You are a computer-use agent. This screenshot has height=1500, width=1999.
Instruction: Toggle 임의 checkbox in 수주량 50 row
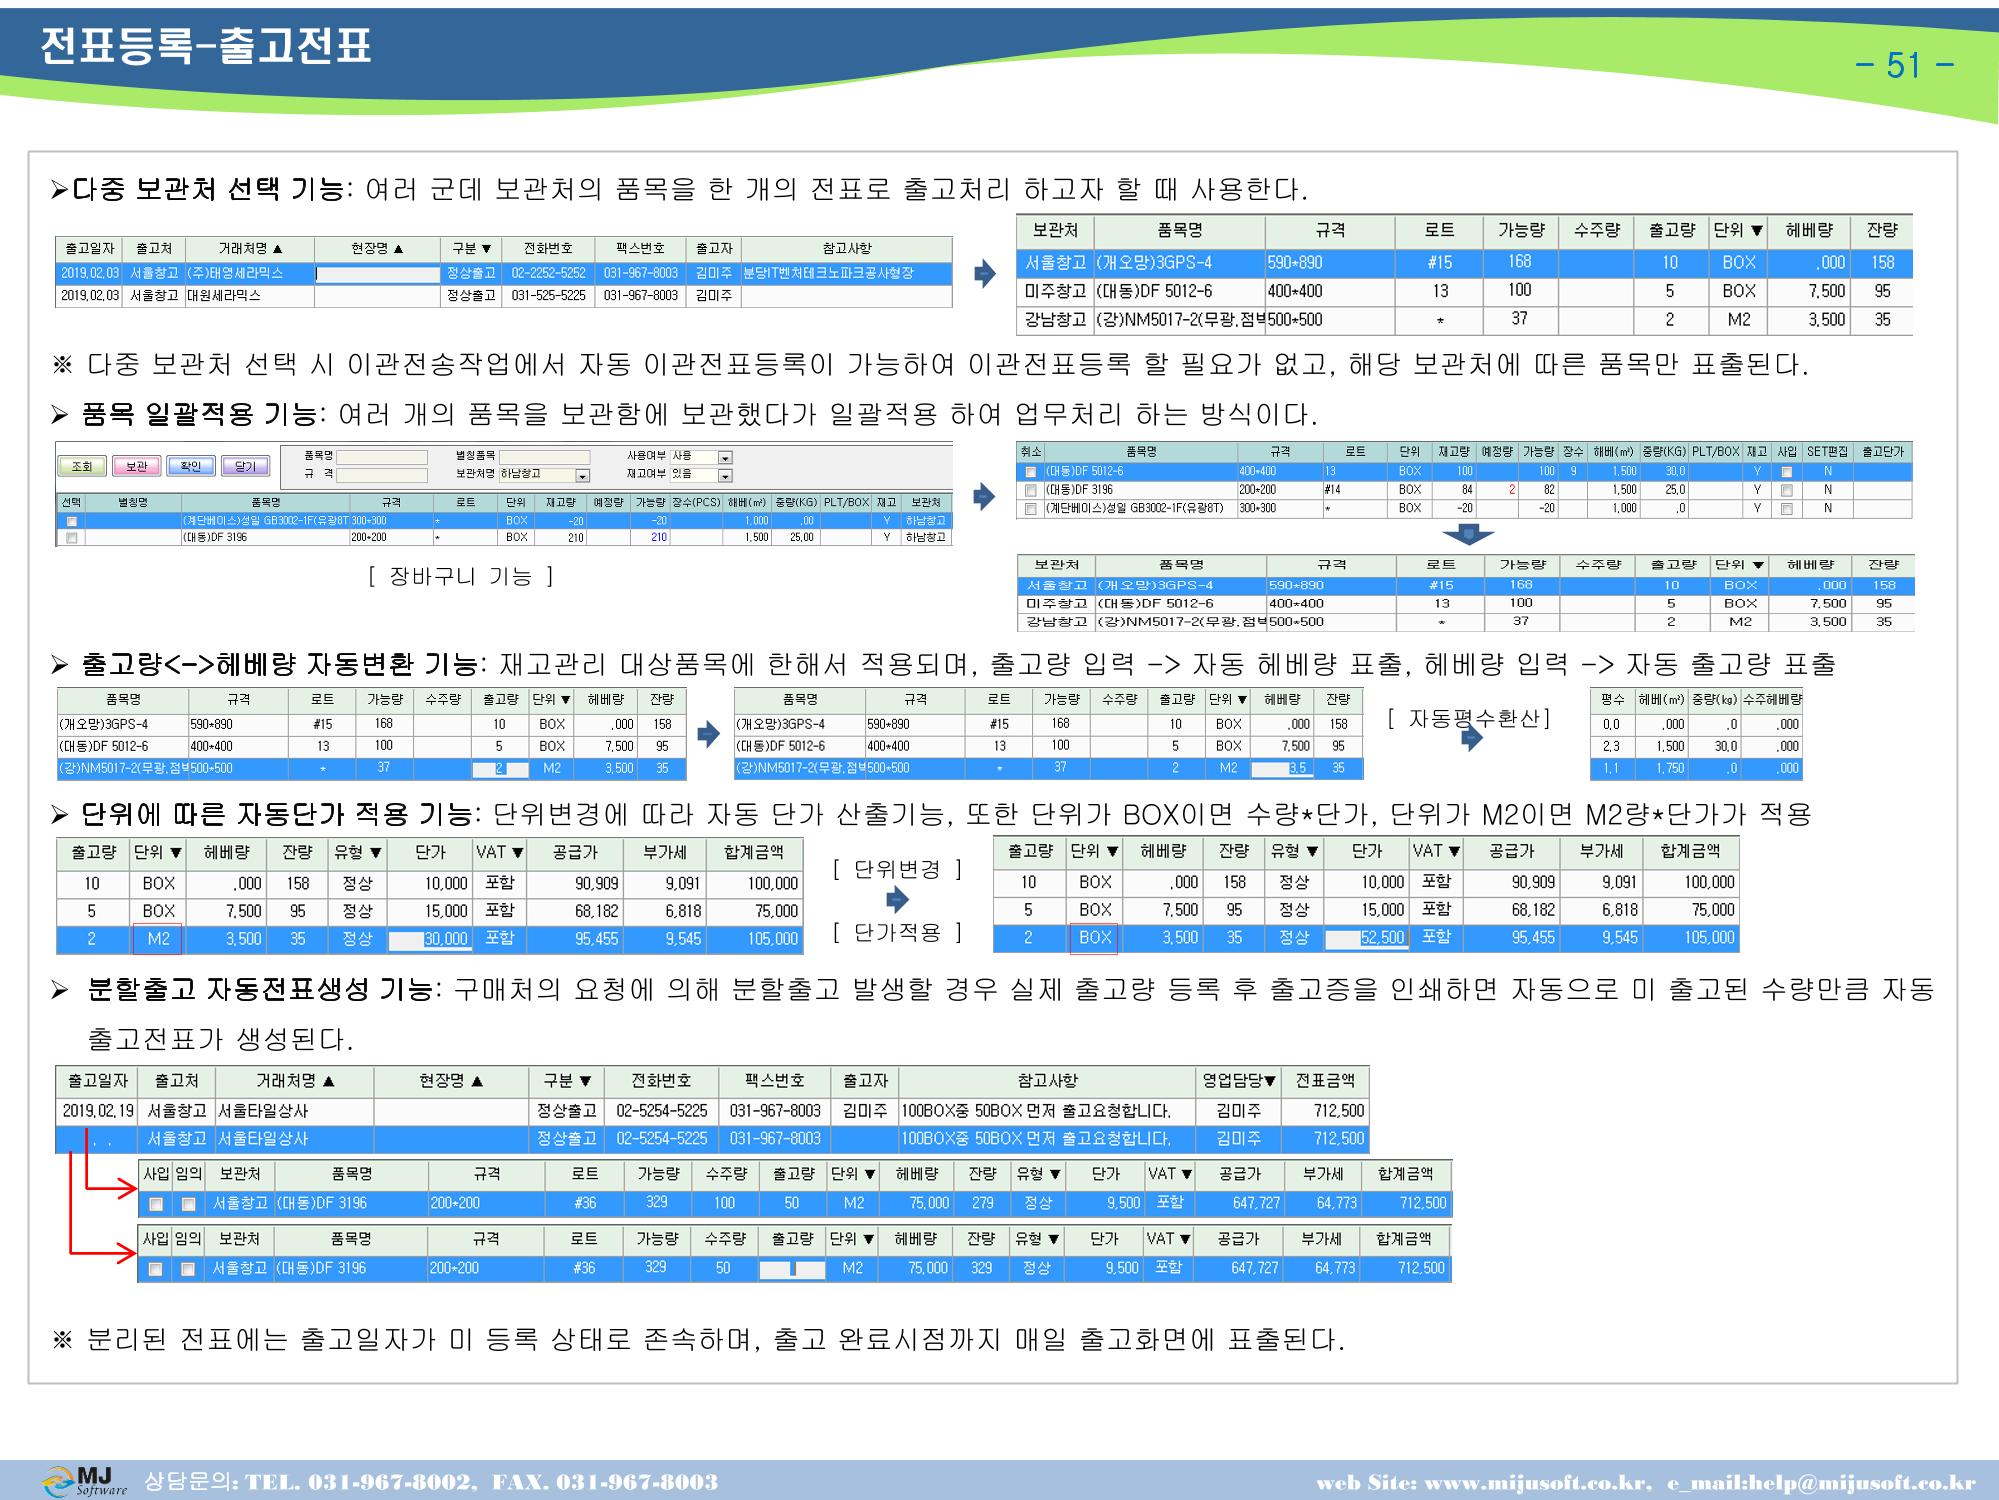tap(188, 1269)
